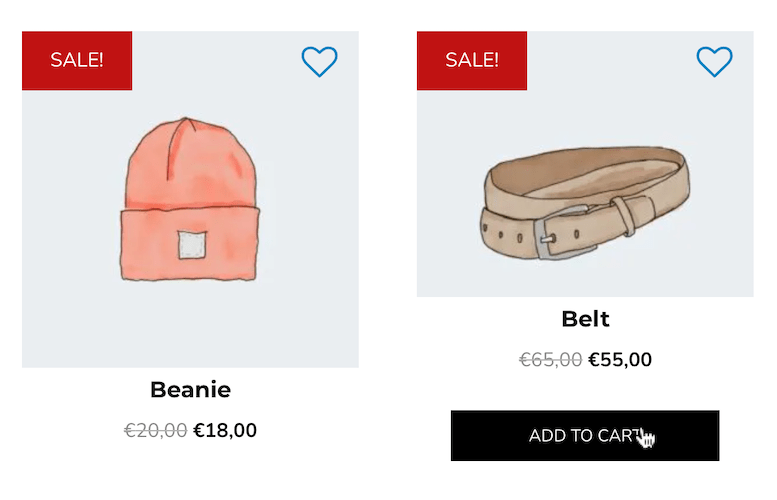Image resolution: width=777 pixels, height=500 pixels.
Task: Click the crossed-out €65,00 Belt price
Action: point(551,360)
